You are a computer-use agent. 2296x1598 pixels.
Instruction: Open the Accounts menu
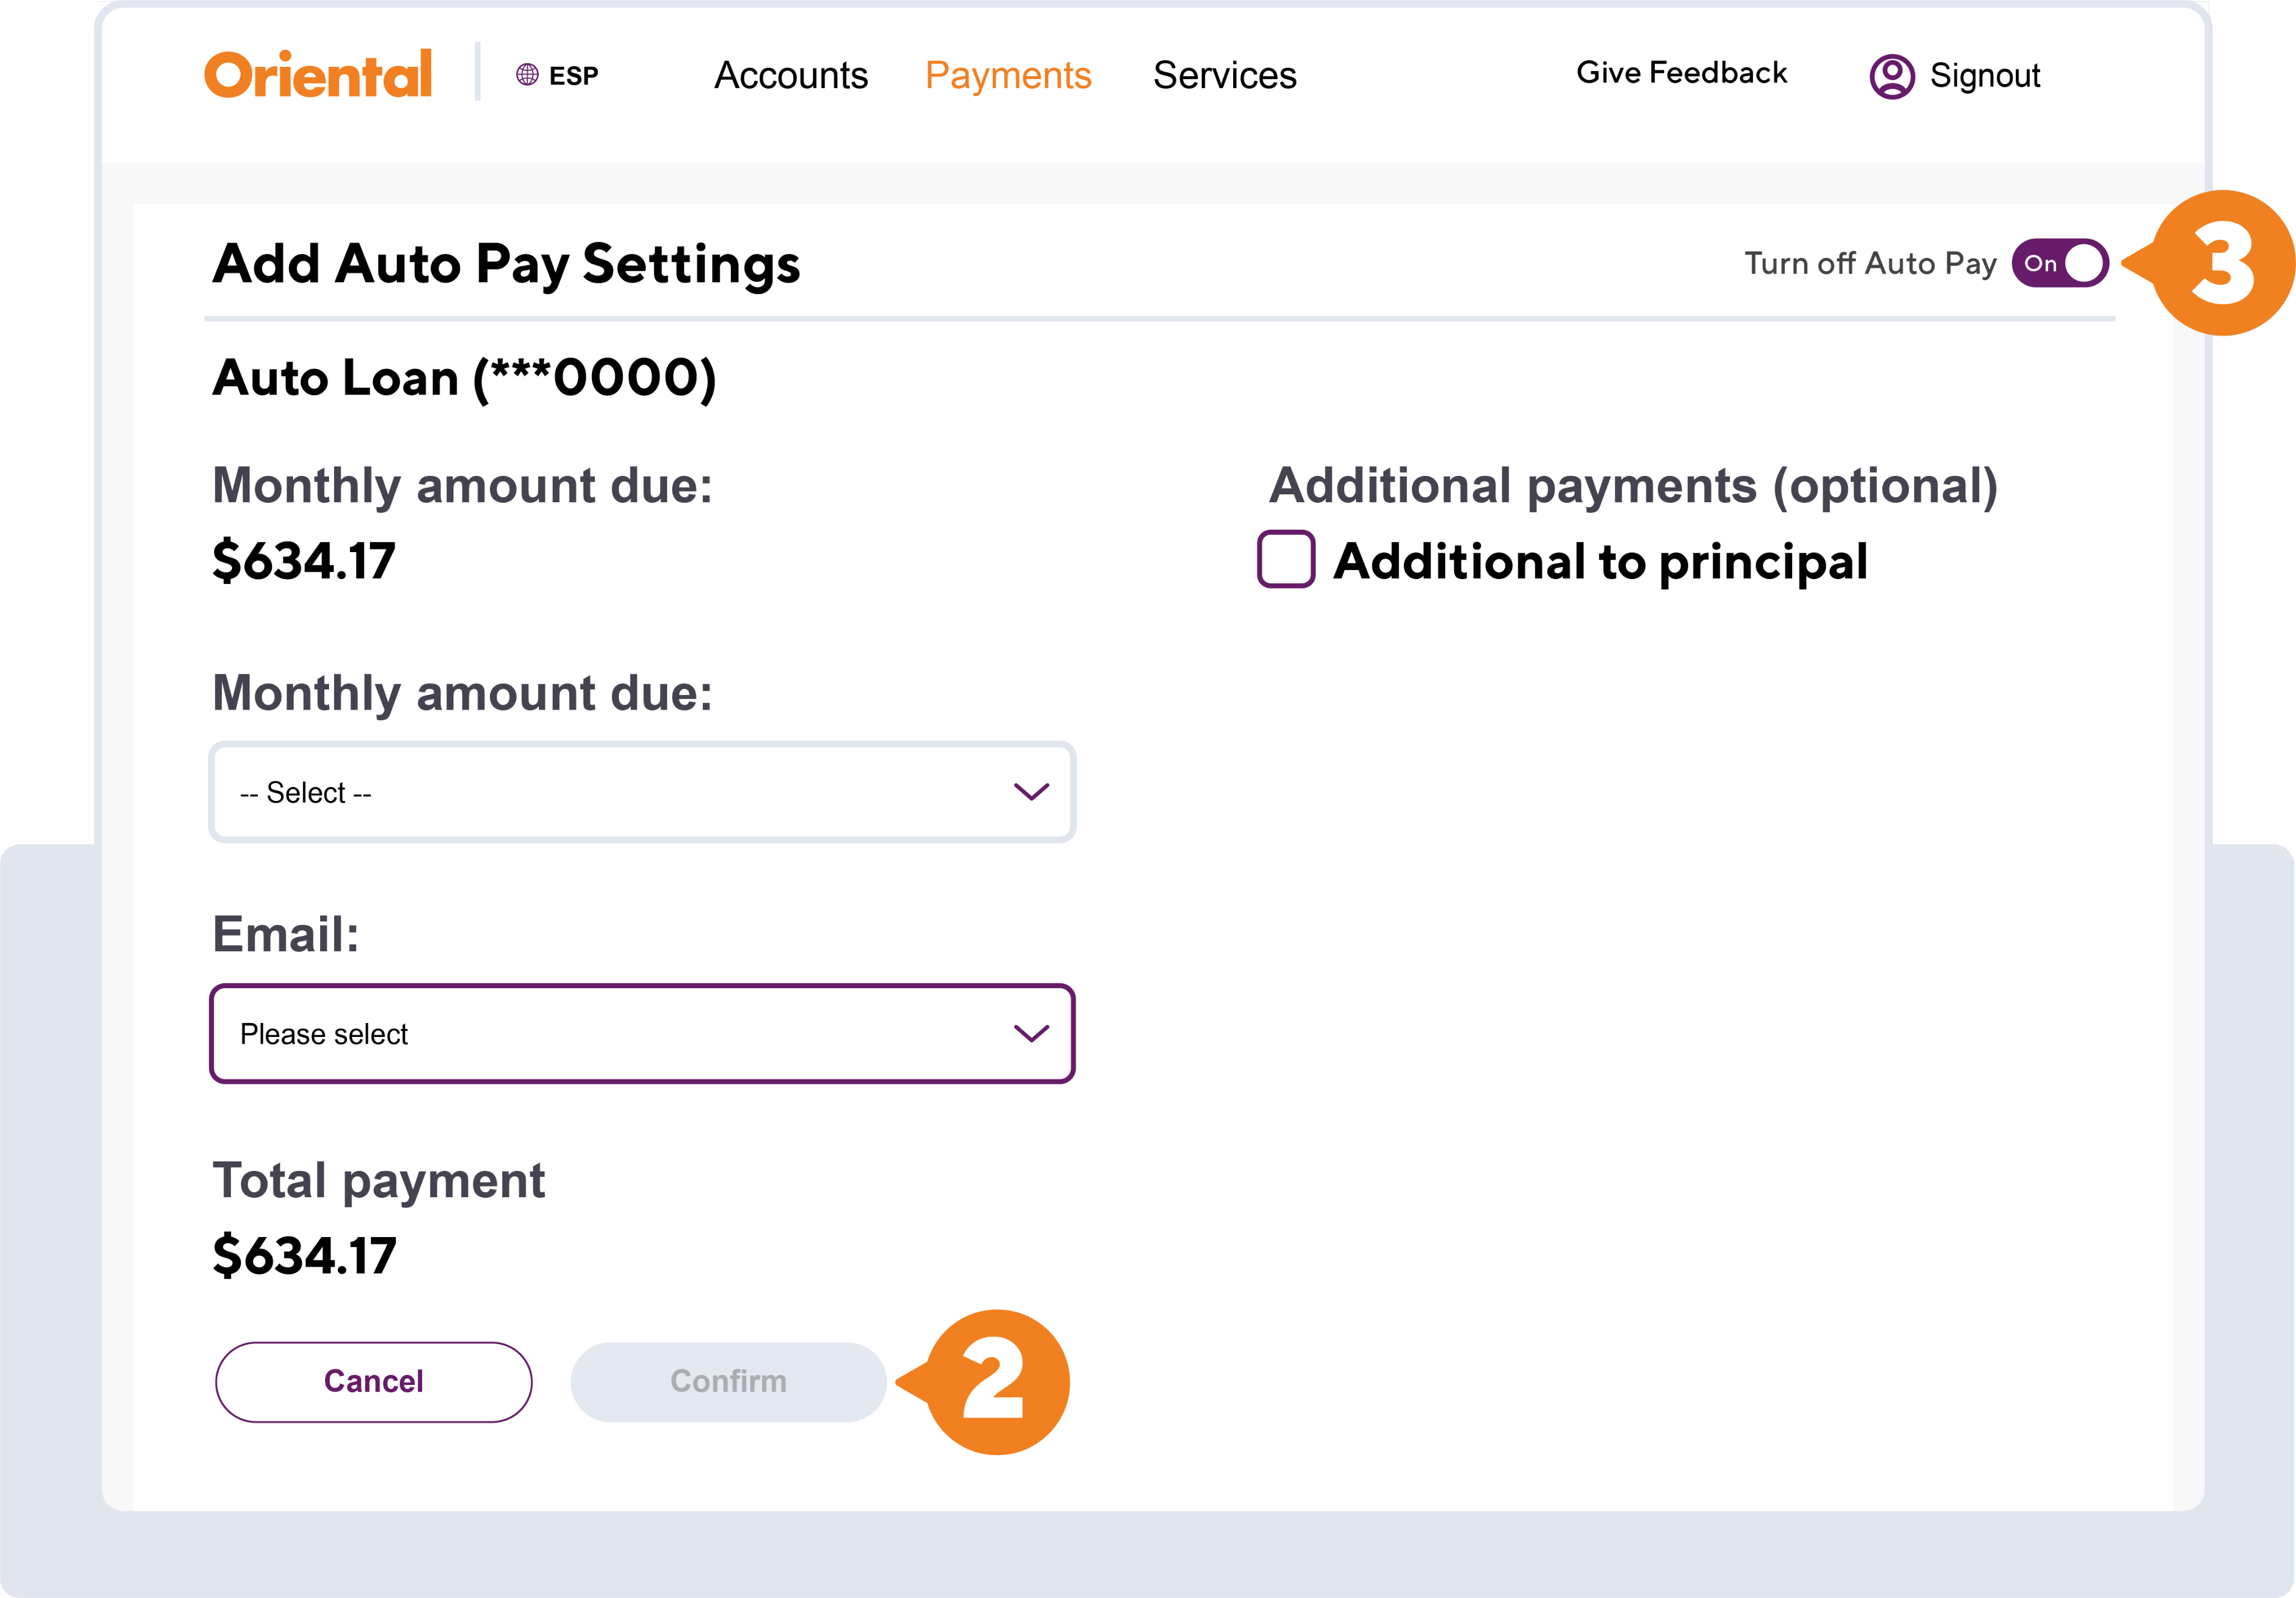[791, 76]
